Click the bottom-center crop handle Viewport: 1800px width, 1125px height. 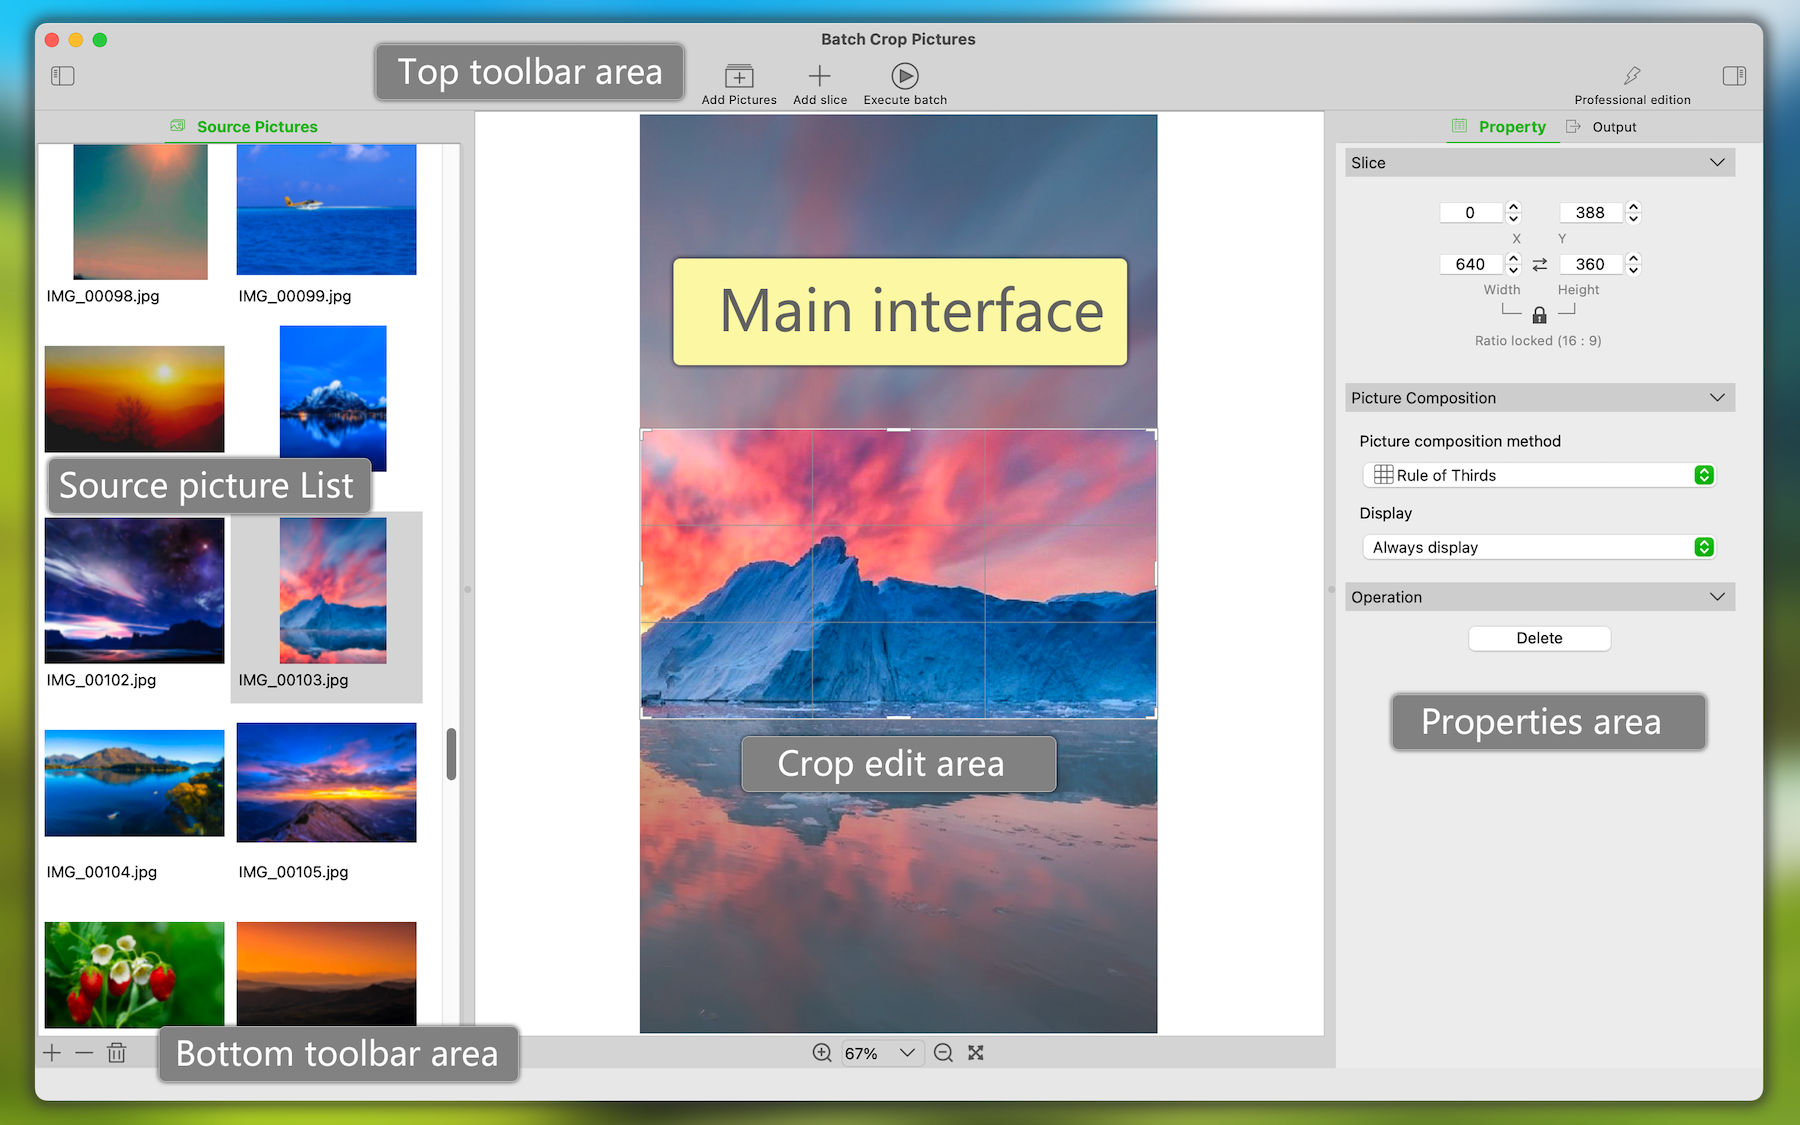[x=899, y=717]
